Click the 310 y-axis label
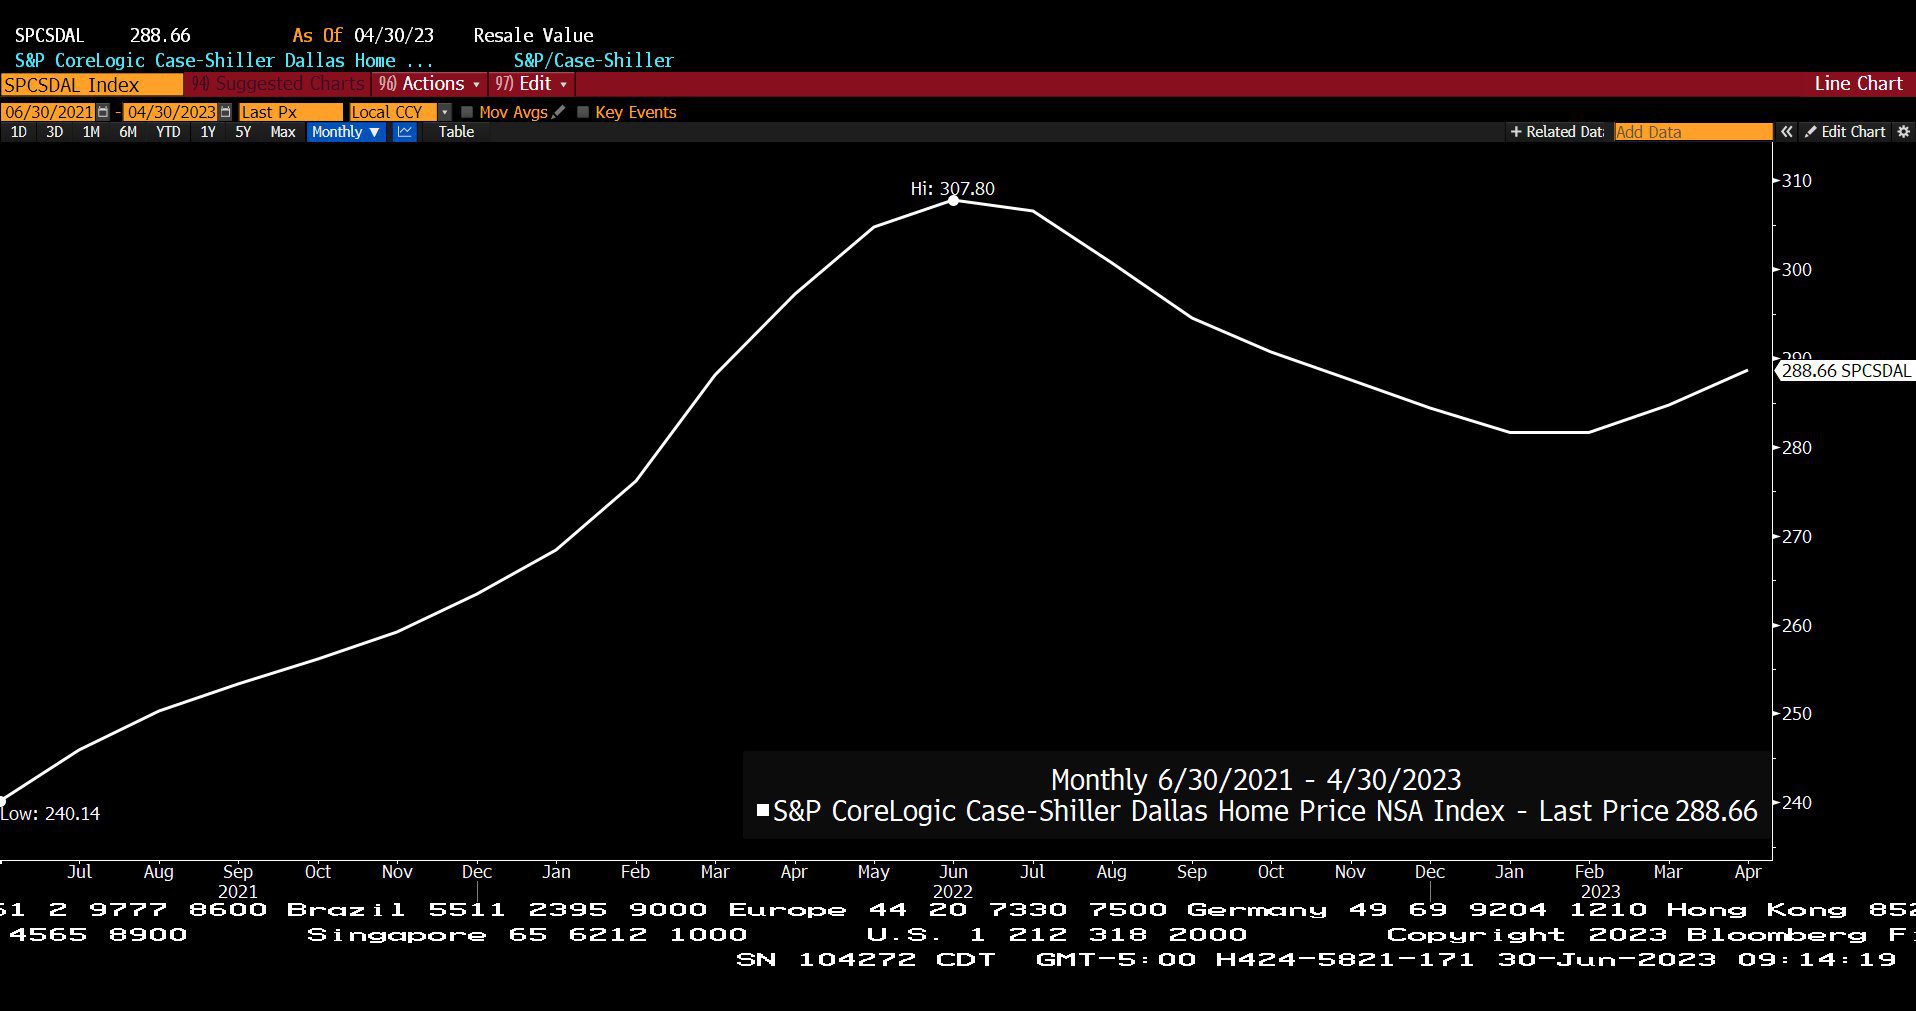The image size is (1916, 1011). pyautogui.click(x=1797, y=181)
